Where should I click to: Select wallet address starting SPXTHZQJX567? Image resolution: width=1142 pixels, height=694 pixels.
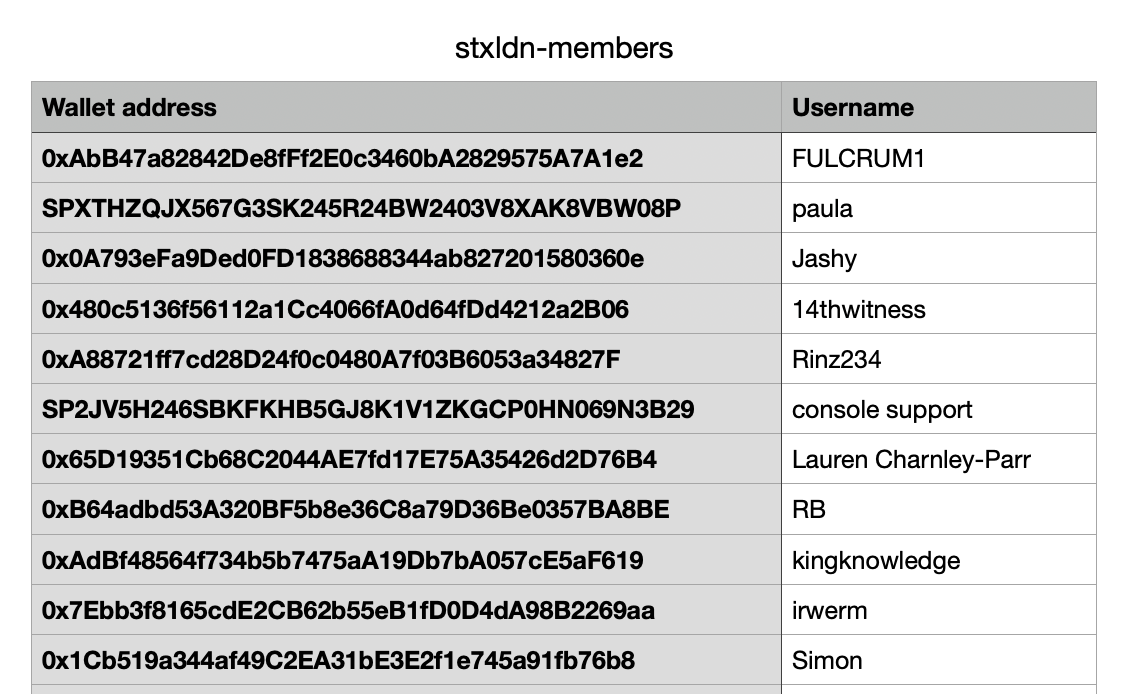361,209
